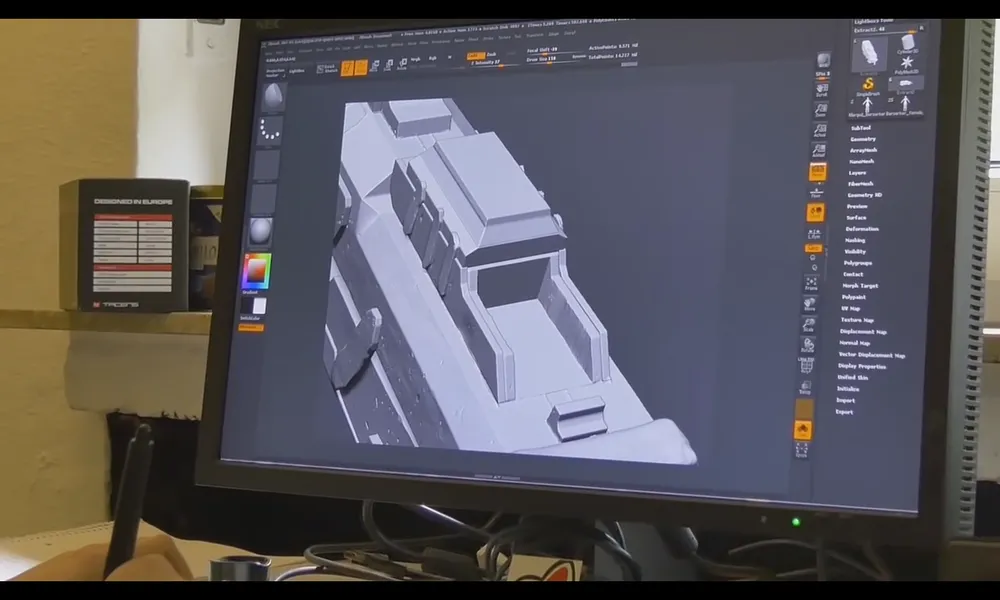1000x600 pixels.
Task: Toggle the Floor grid button
Action: pos(816,192)
